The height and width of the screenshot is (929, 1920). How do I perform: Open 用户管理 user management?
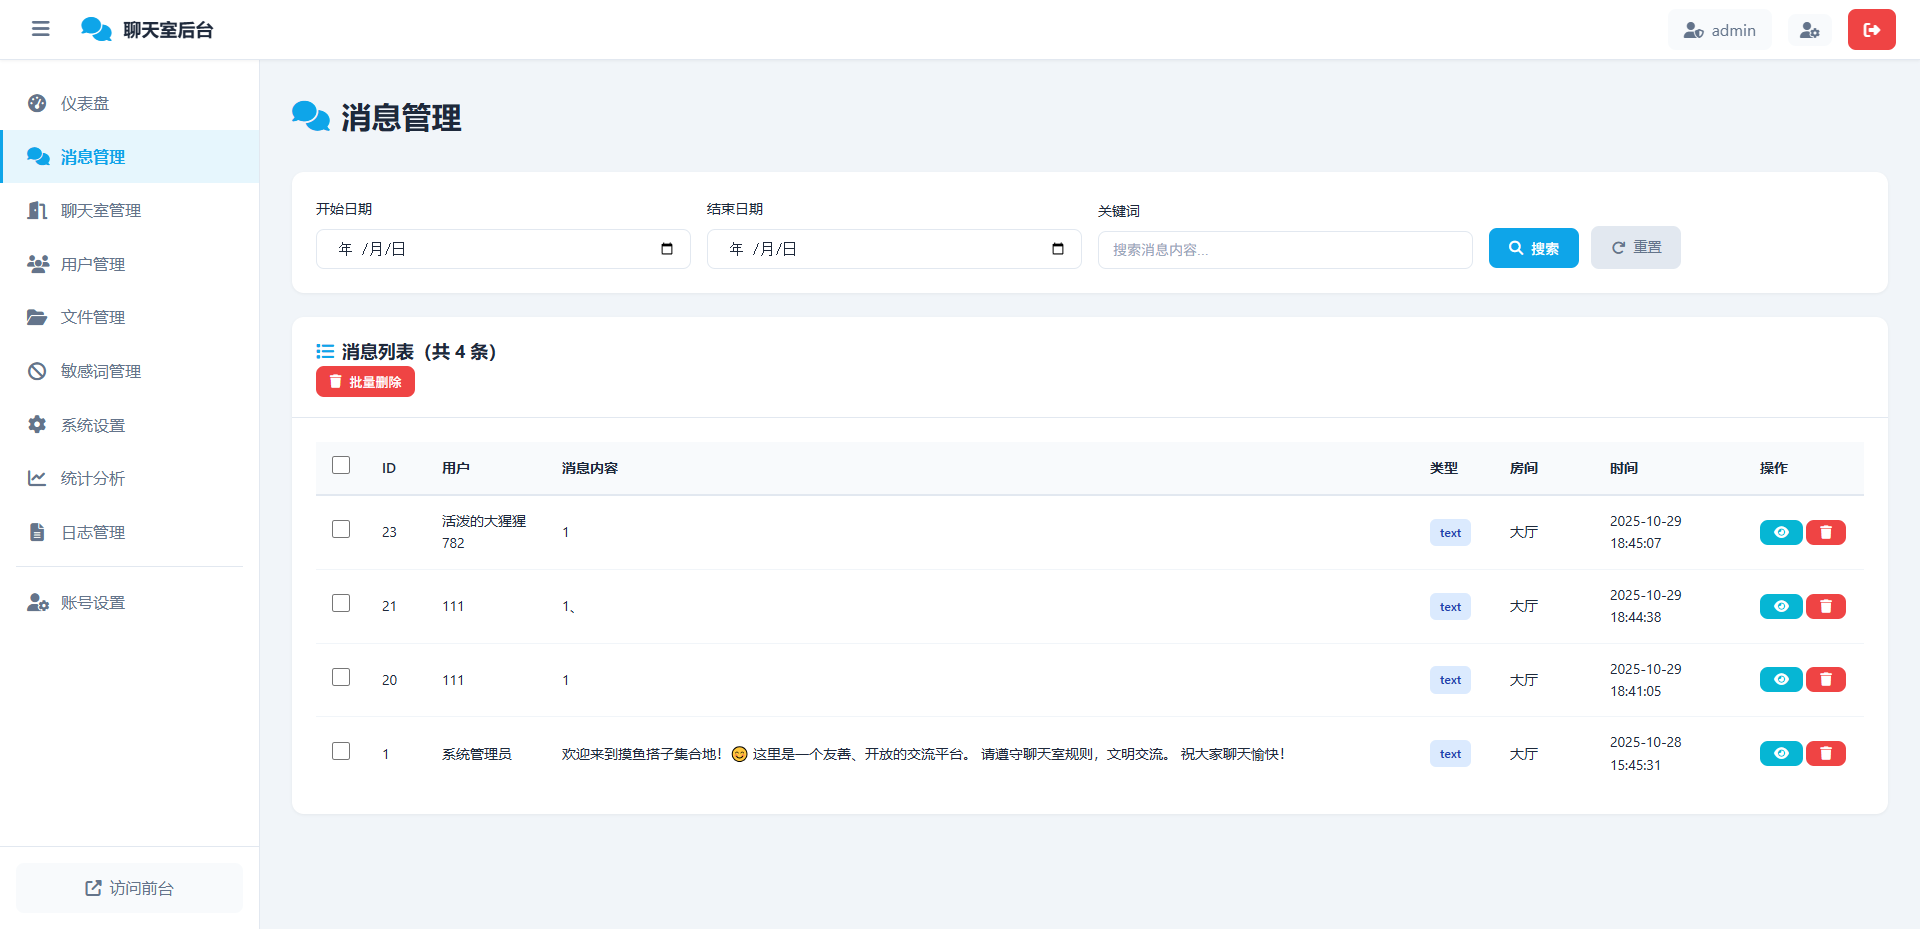91,263
